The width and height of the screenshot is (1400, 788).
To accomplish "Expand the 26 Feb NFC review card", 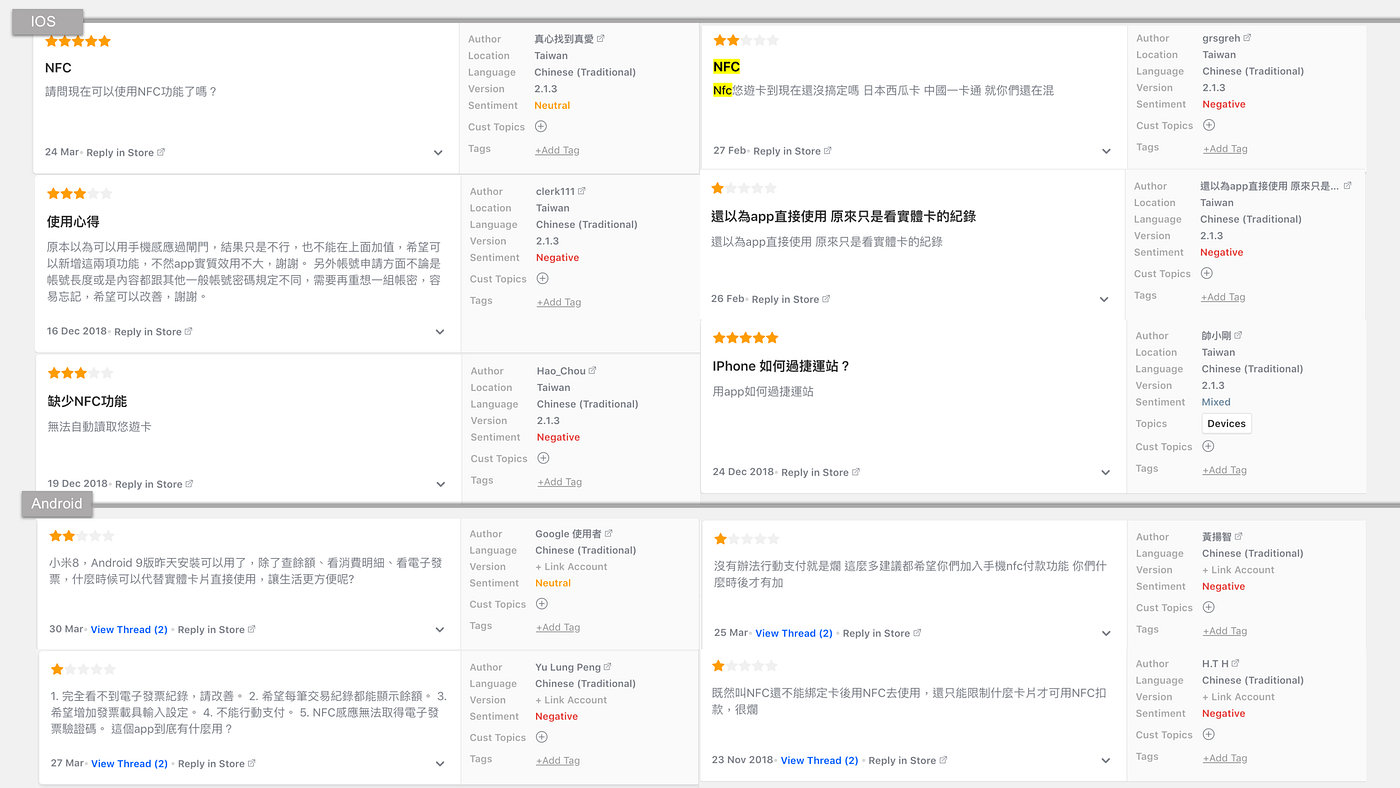I will [x=1104, y=298].
